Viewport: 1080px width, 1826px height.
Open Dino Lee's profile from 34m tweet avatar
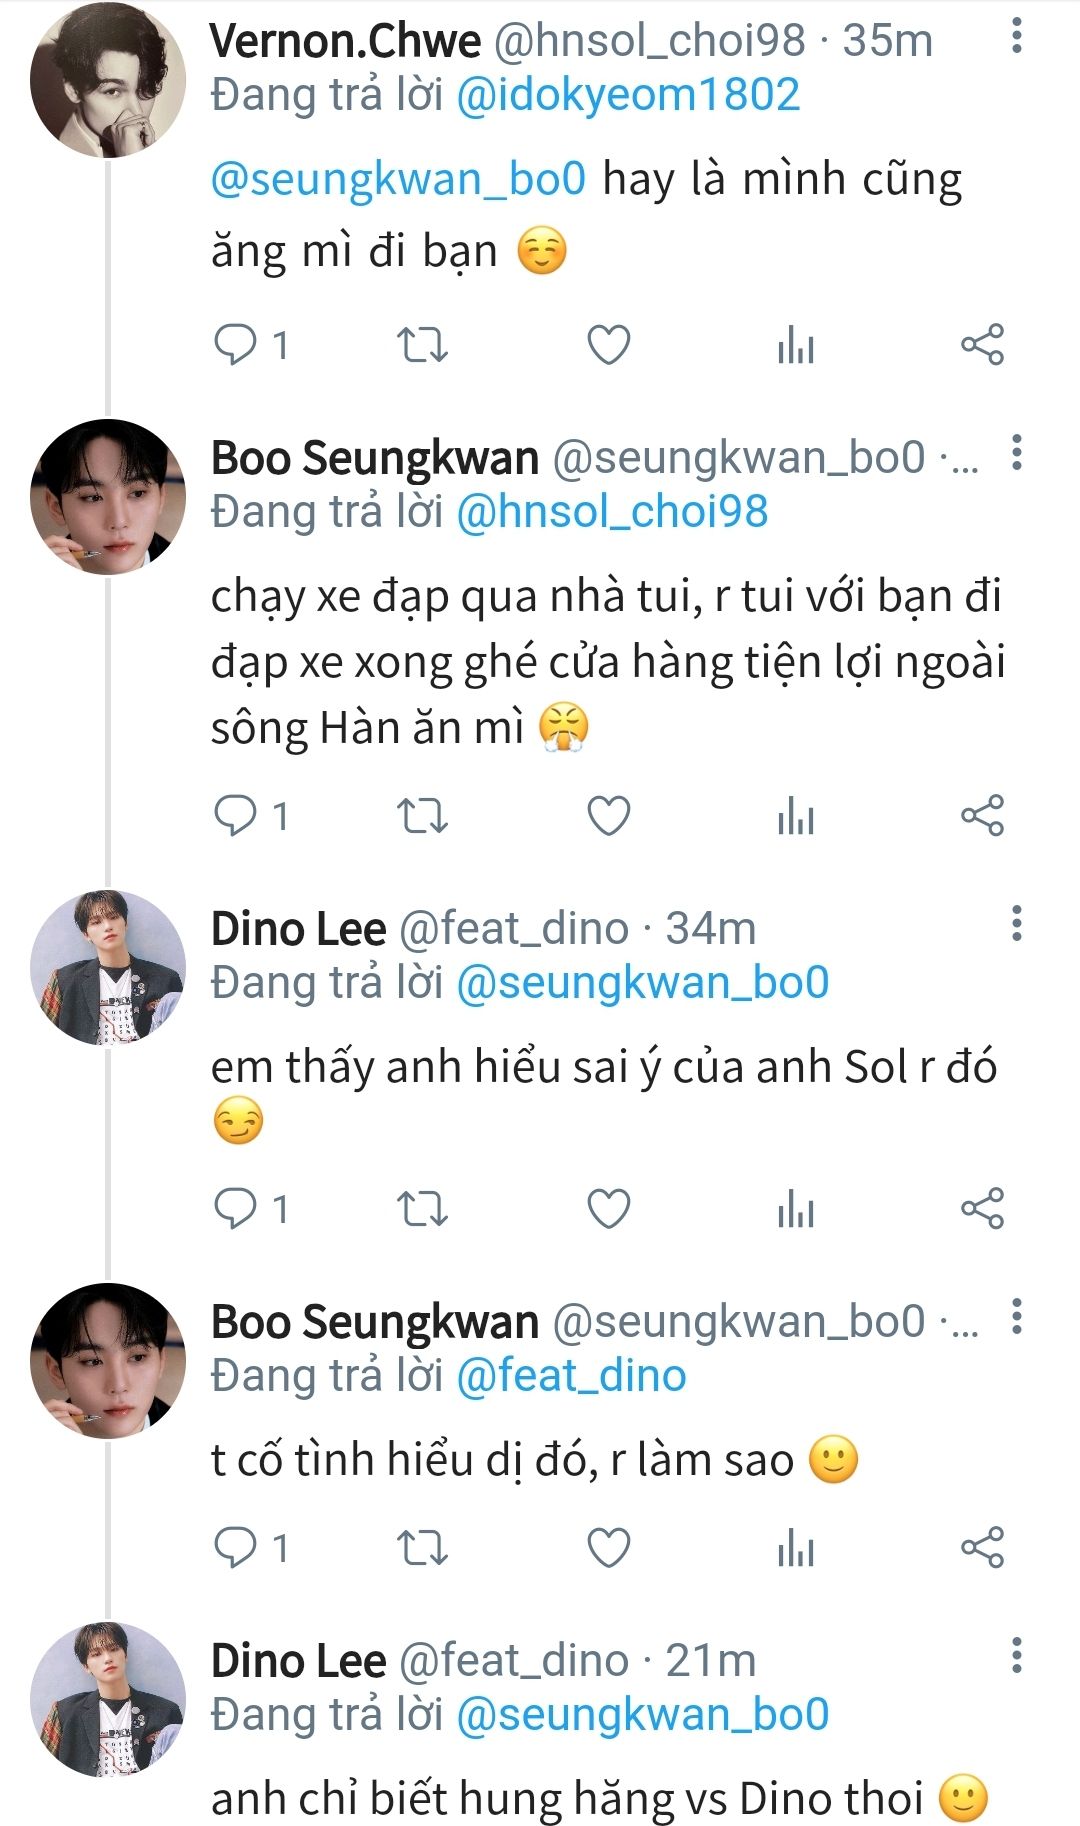[108, 967]
